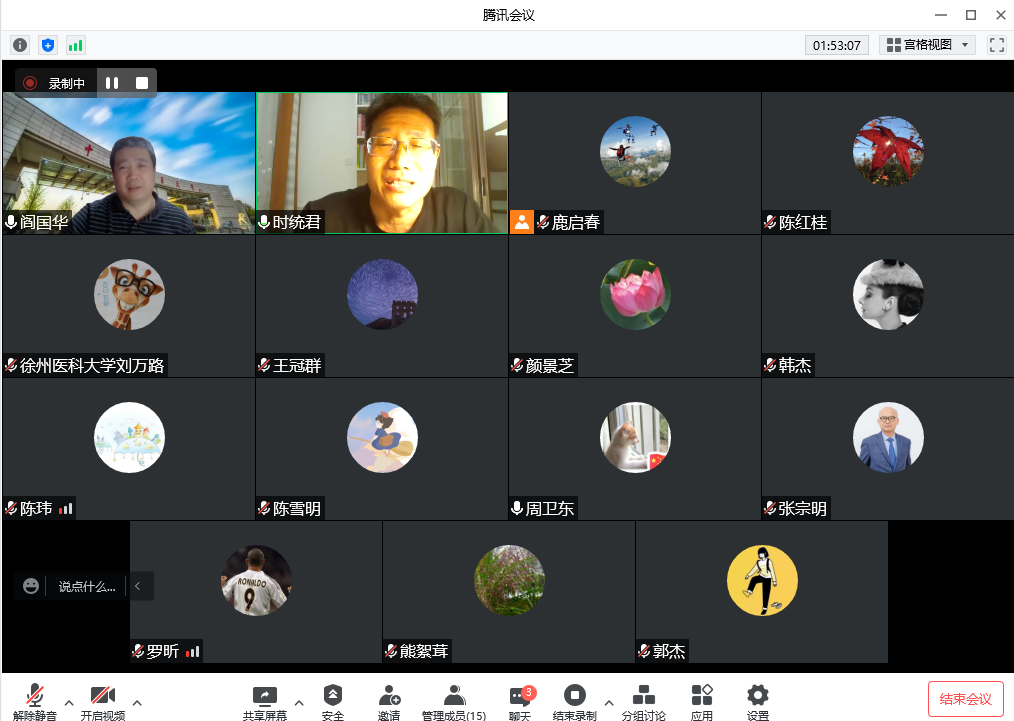Open 管理成员 participant list
Screen dimensions: 1014x721
454,702
